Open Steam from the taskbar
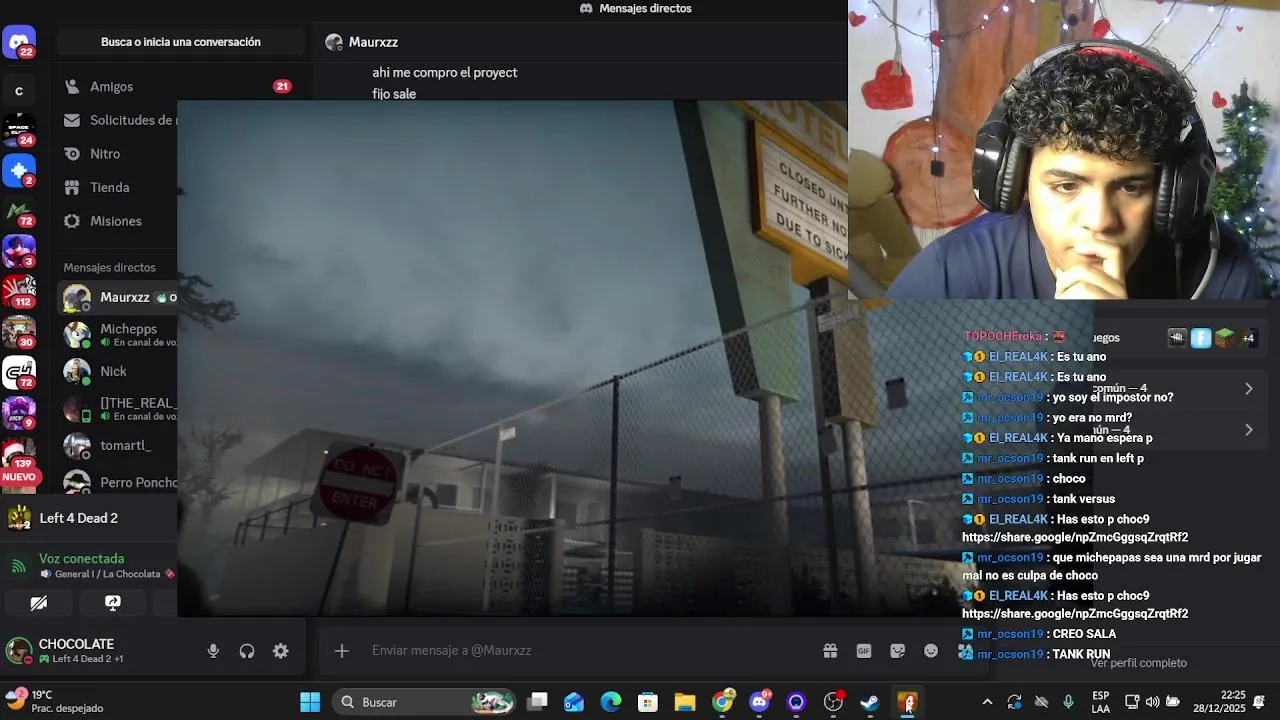The width and height of the screenshot is (1280, 720). click(x=870, y=702)
